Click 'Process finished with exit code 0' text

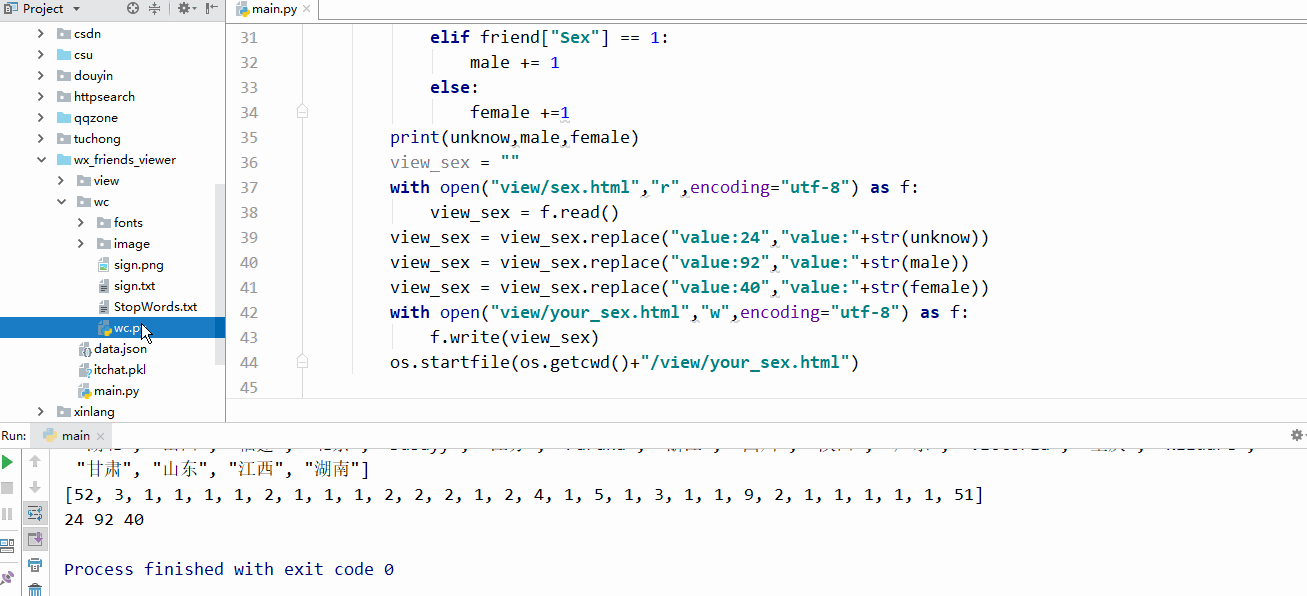[229, 569]
